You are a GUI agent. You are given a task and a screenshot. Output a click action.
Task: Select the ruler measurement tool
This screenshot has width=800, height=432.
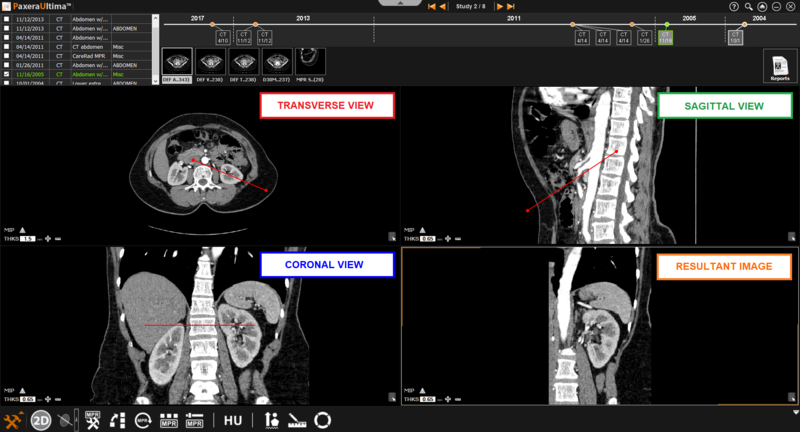pos(297,421)
